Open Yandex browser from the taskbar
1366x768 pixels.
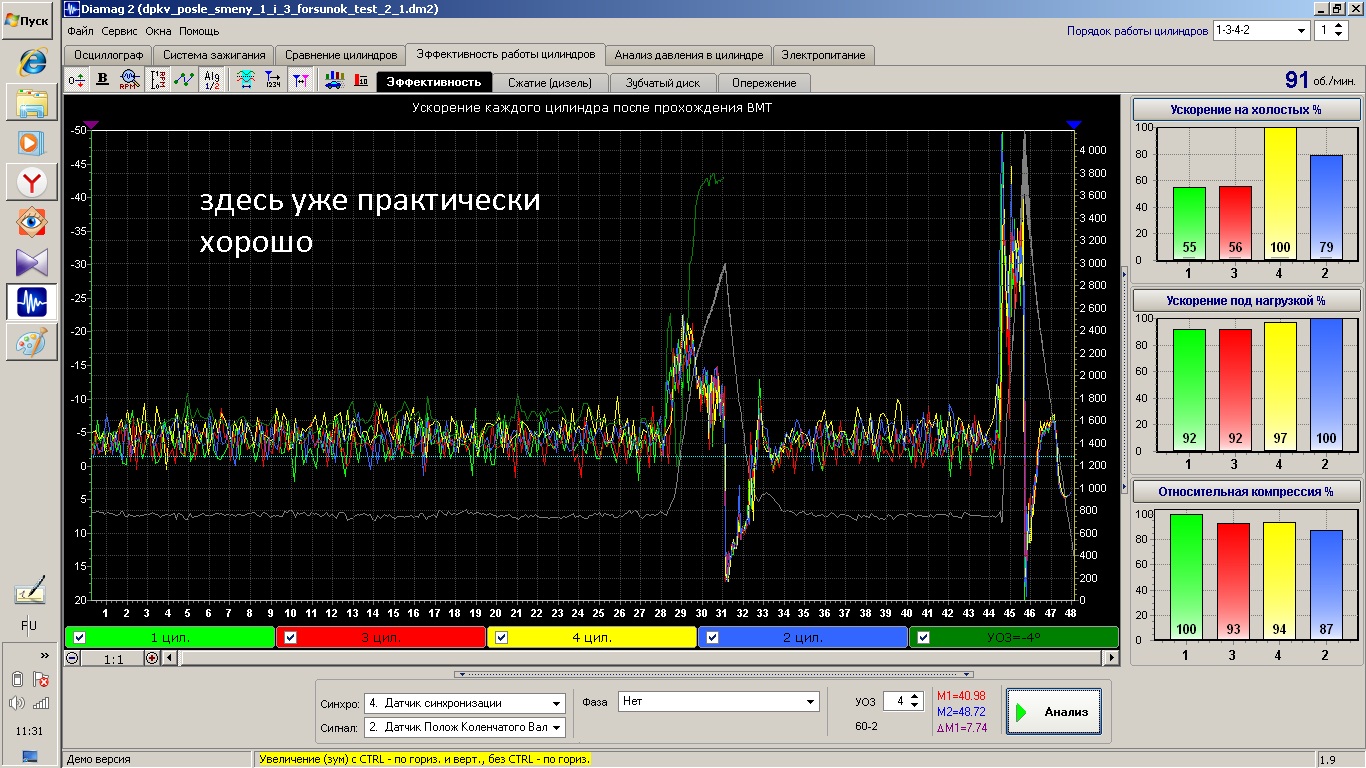[32, 182]
